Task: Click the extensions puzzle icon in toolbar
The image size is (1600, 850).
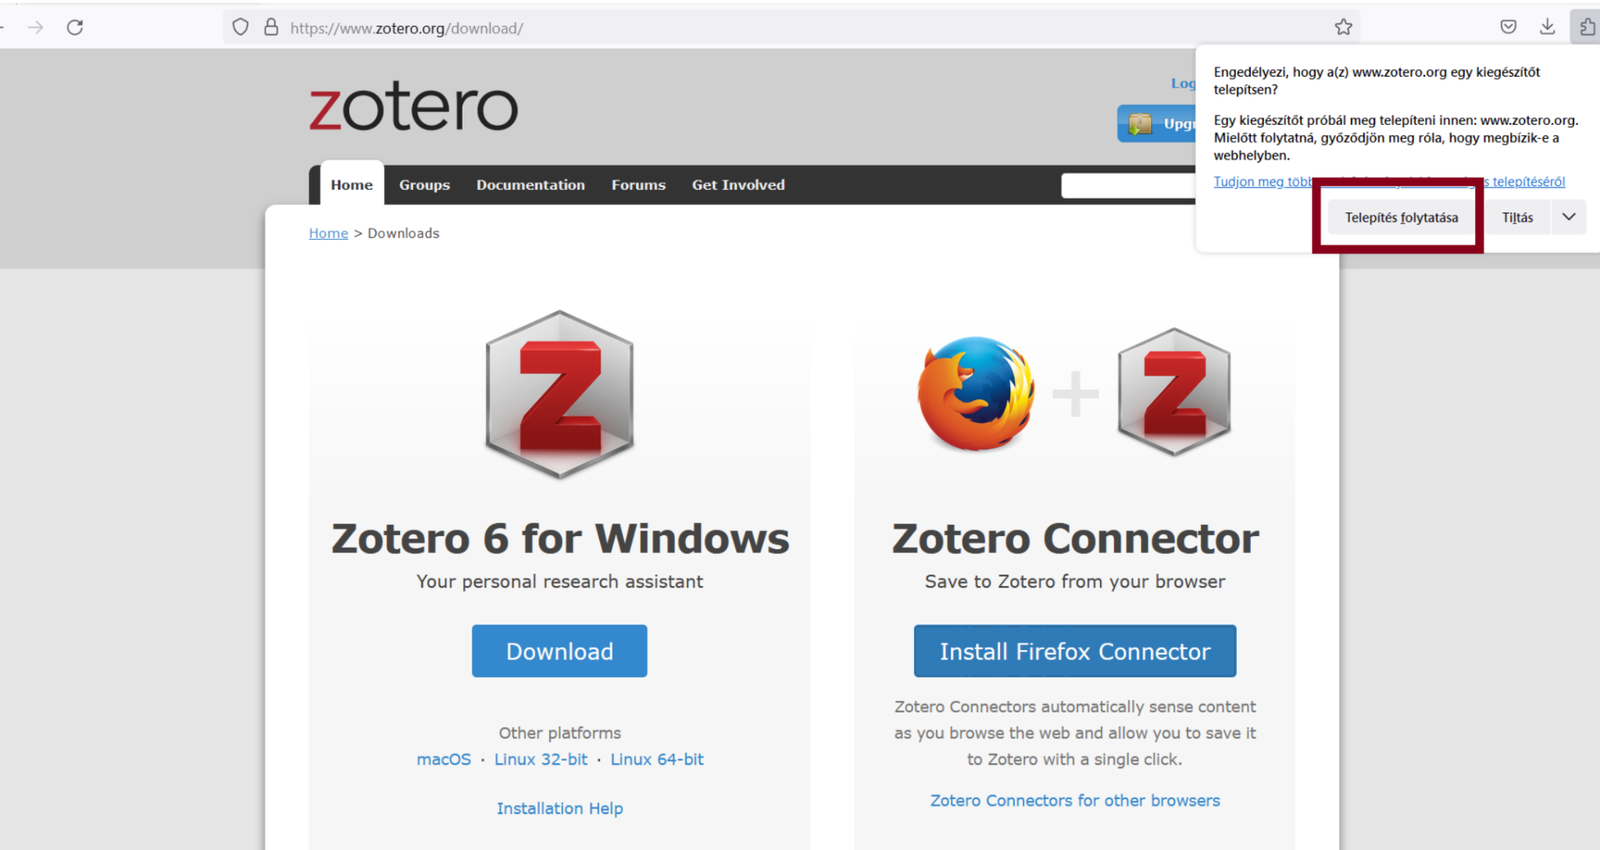Action: click(1587, 27)
